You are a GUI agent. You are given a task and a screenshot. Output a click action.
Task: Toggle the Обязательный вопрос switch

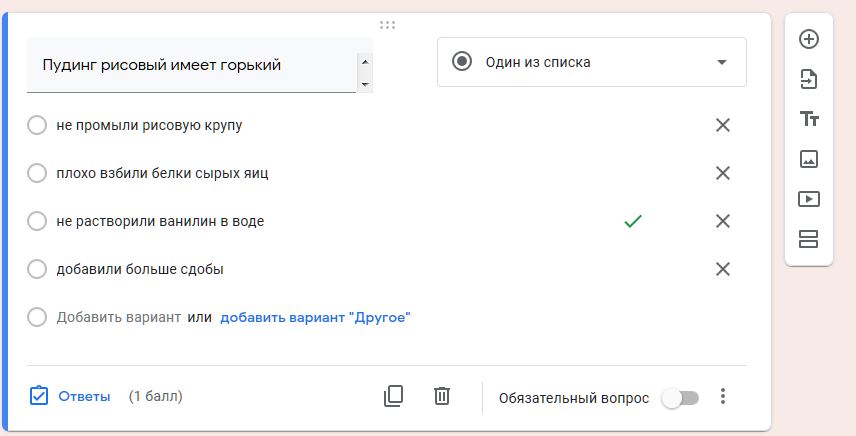point(680,398)
